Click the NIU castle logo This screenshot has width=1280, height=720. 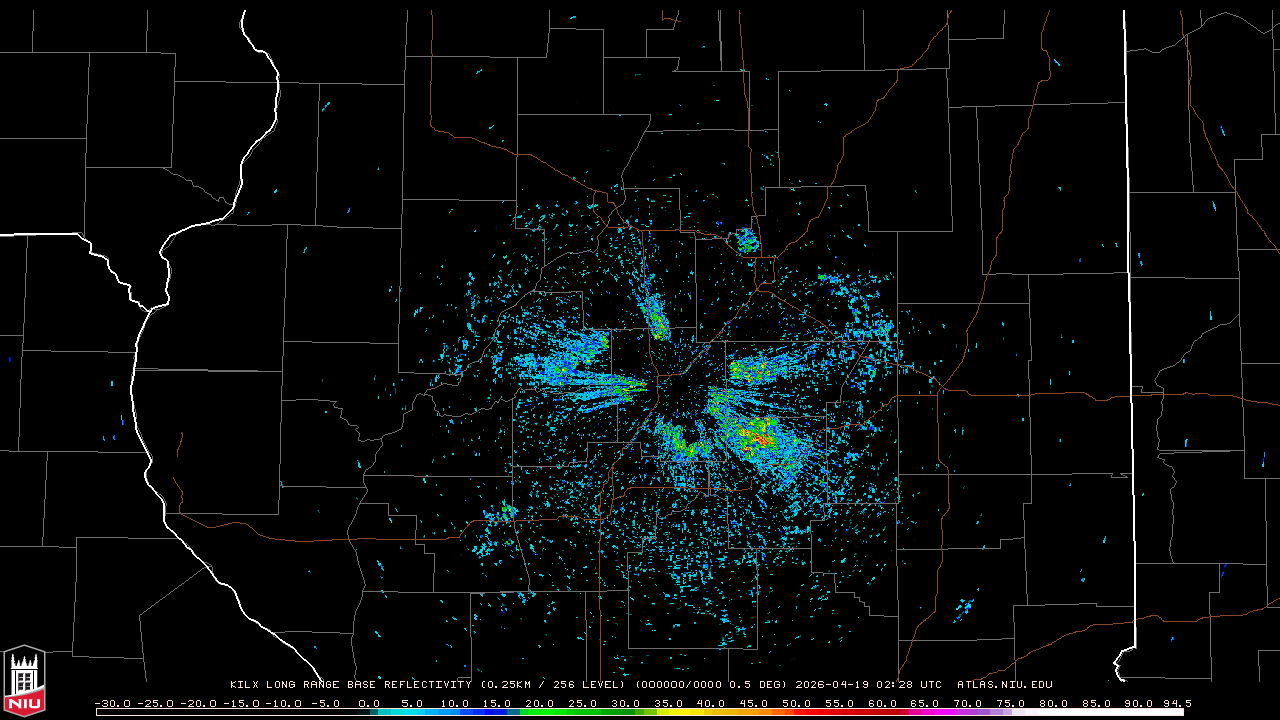pyautogui.click(x=25, y=682)
